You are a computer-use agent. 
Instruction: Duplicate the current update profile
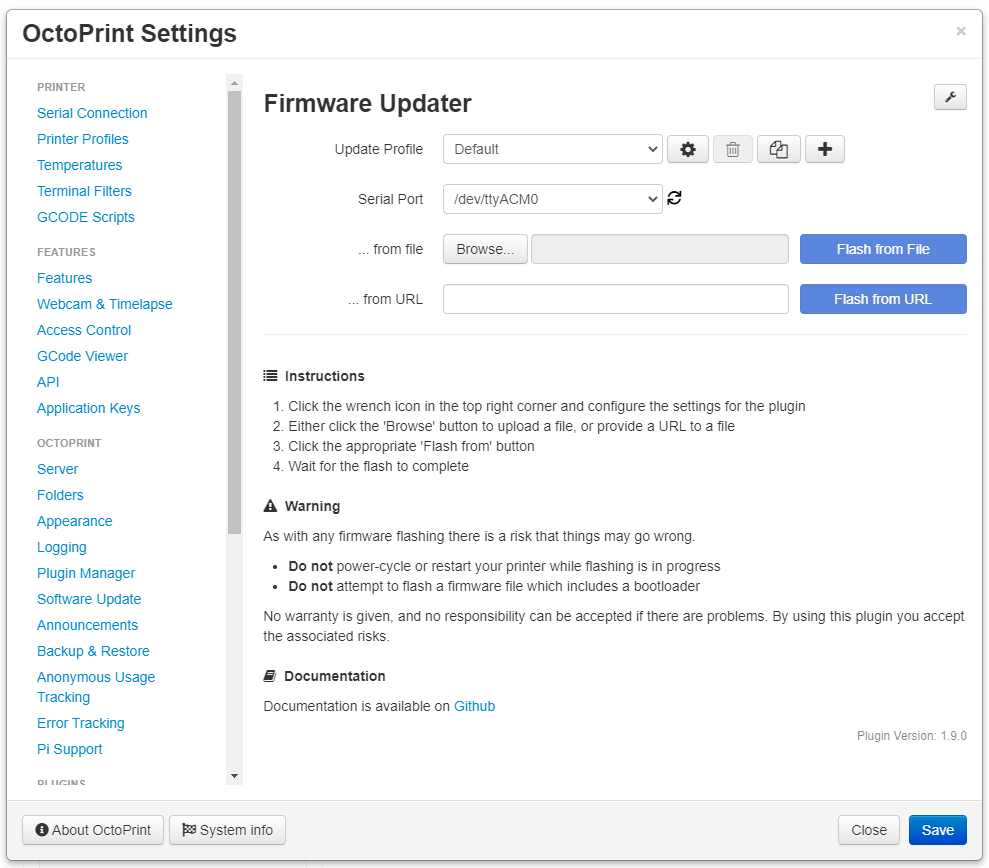coord(778,148)
